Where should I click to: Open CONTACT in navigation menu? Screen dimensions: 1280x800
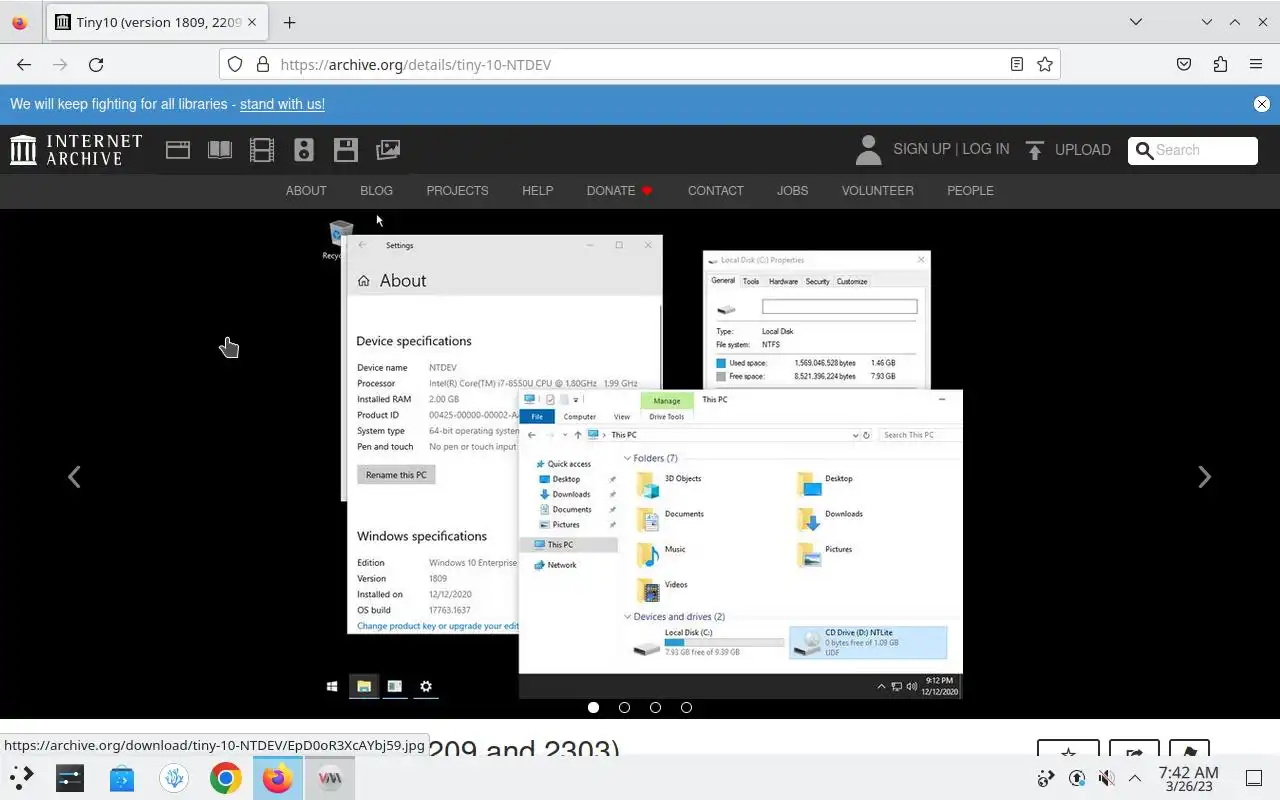(715, 190)
